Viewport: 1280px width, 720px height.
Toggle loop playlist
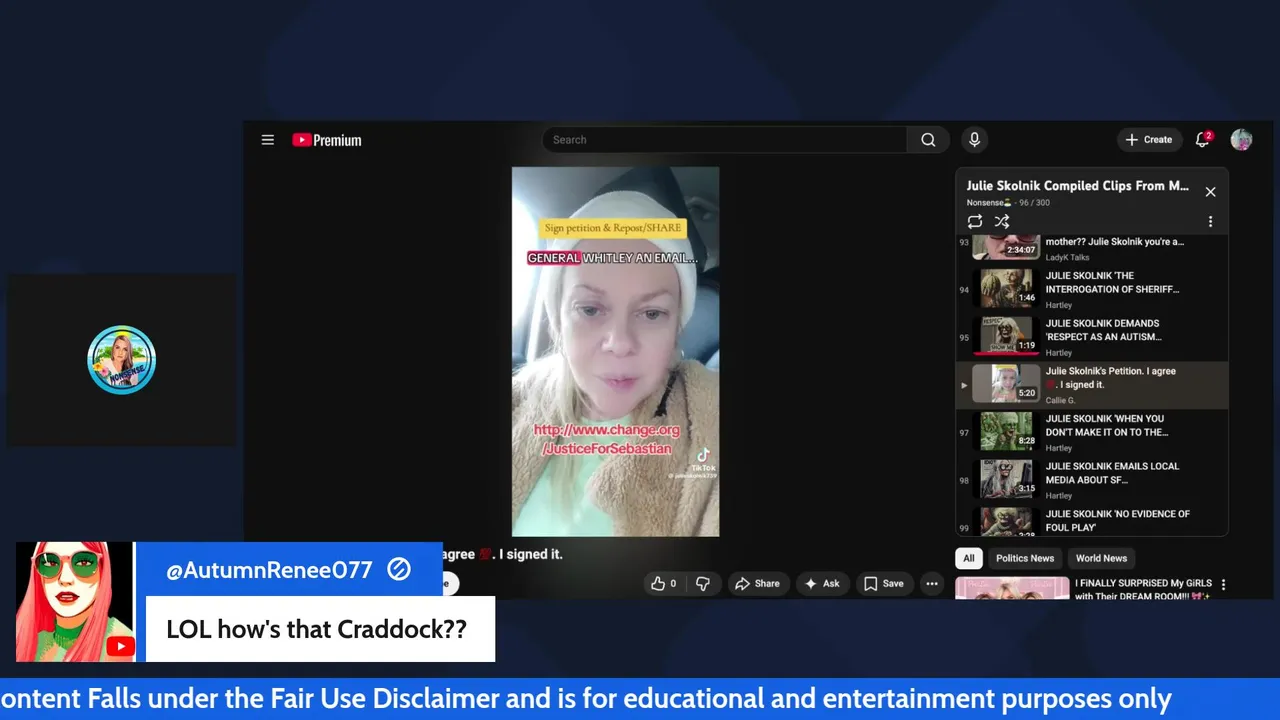[975, 222]
